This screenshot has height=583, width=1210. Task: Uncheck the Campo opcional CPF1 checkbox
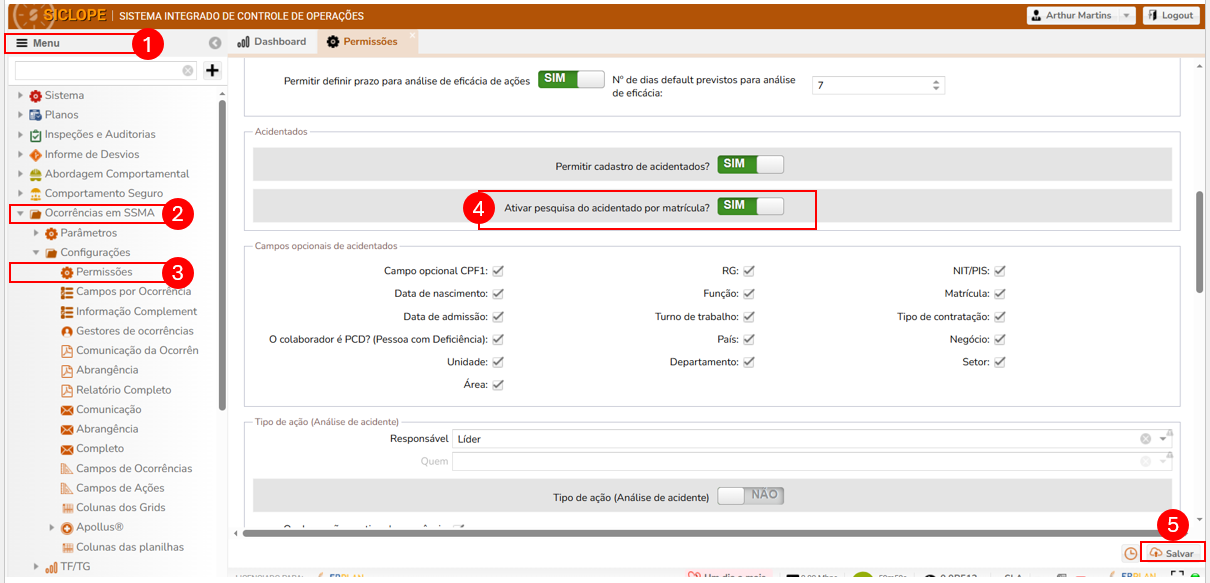(x=498, y=271)
